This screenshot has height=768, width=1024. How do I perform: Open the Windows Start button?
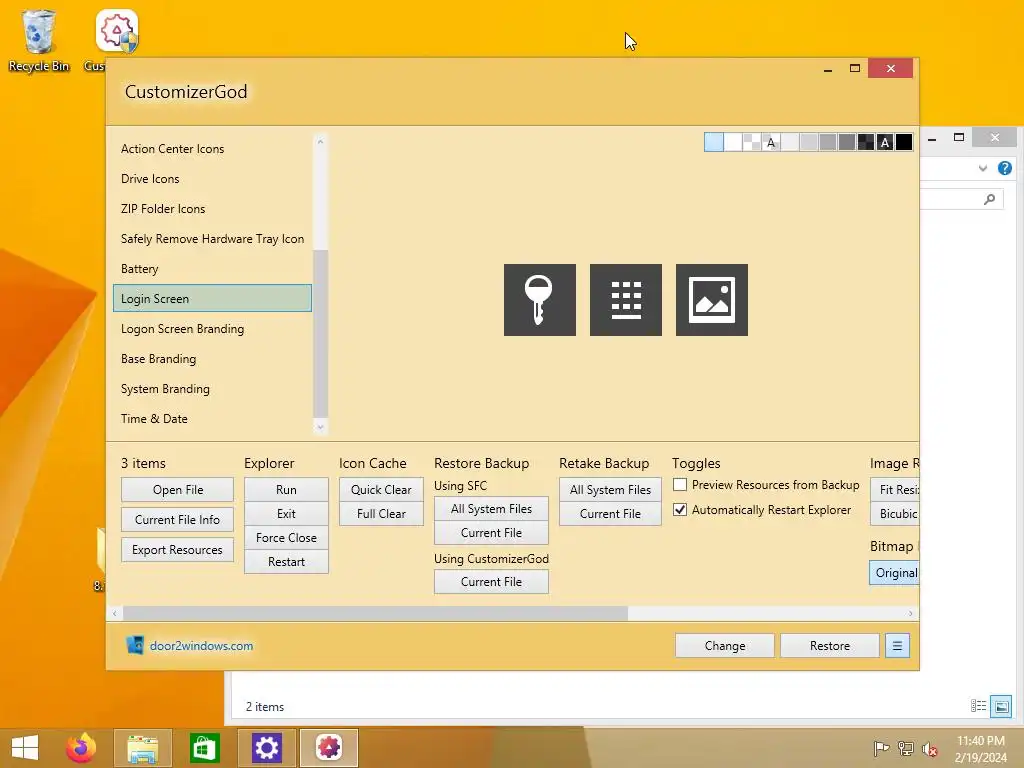coord(25,748)
